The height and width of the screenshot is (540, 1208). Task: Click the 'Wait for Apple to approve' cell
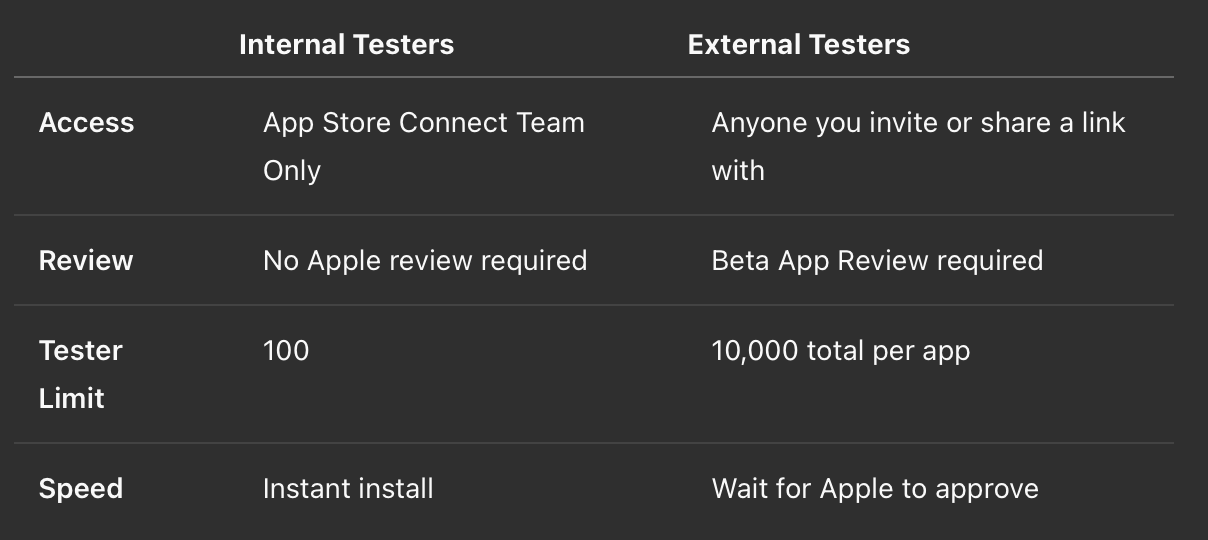pyautogui.click(x=875, y=489)
